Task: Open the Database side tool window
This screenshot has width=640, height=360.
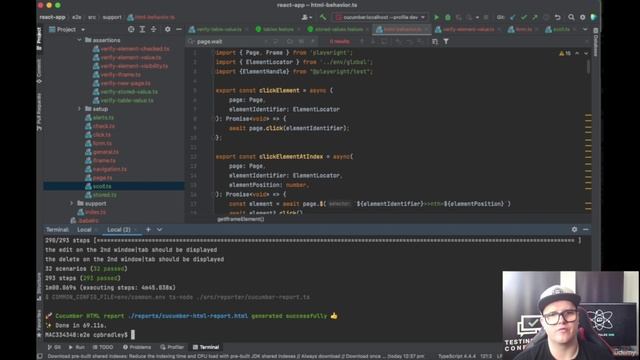Action: [x=596, y=43]
